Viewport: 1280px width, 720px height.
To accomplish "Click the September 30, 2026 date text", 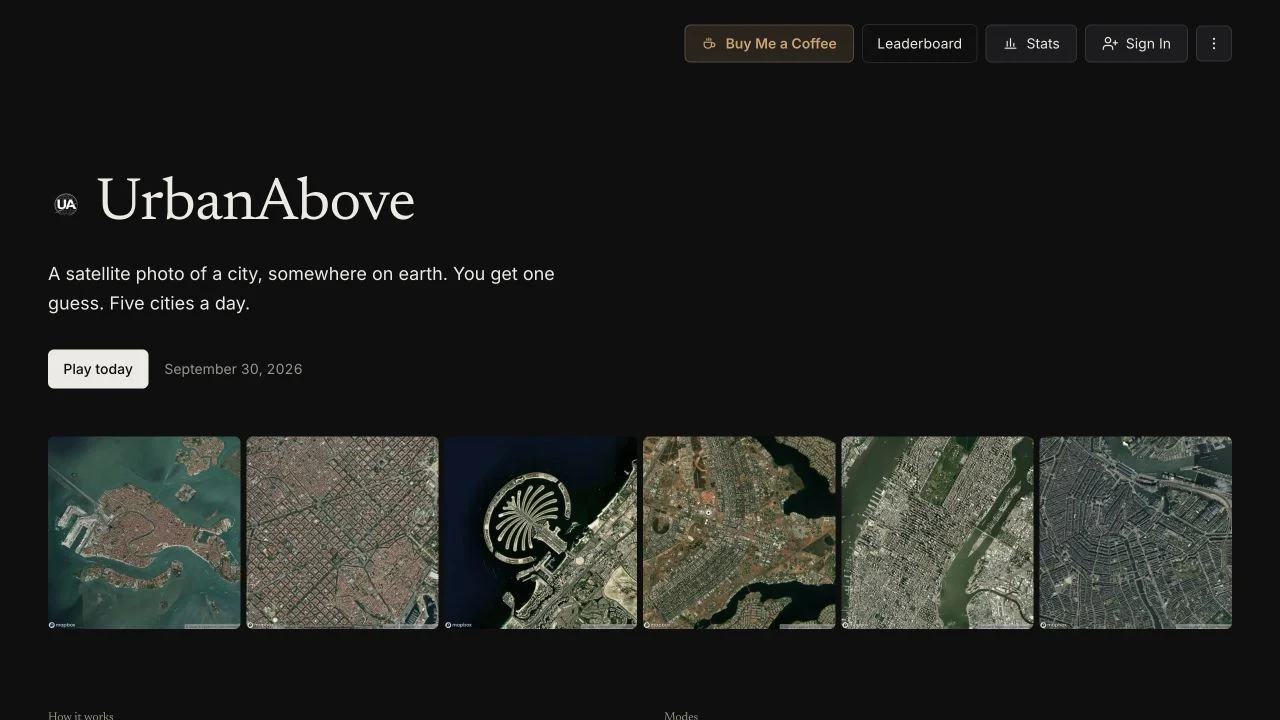I will click(233, 369).
